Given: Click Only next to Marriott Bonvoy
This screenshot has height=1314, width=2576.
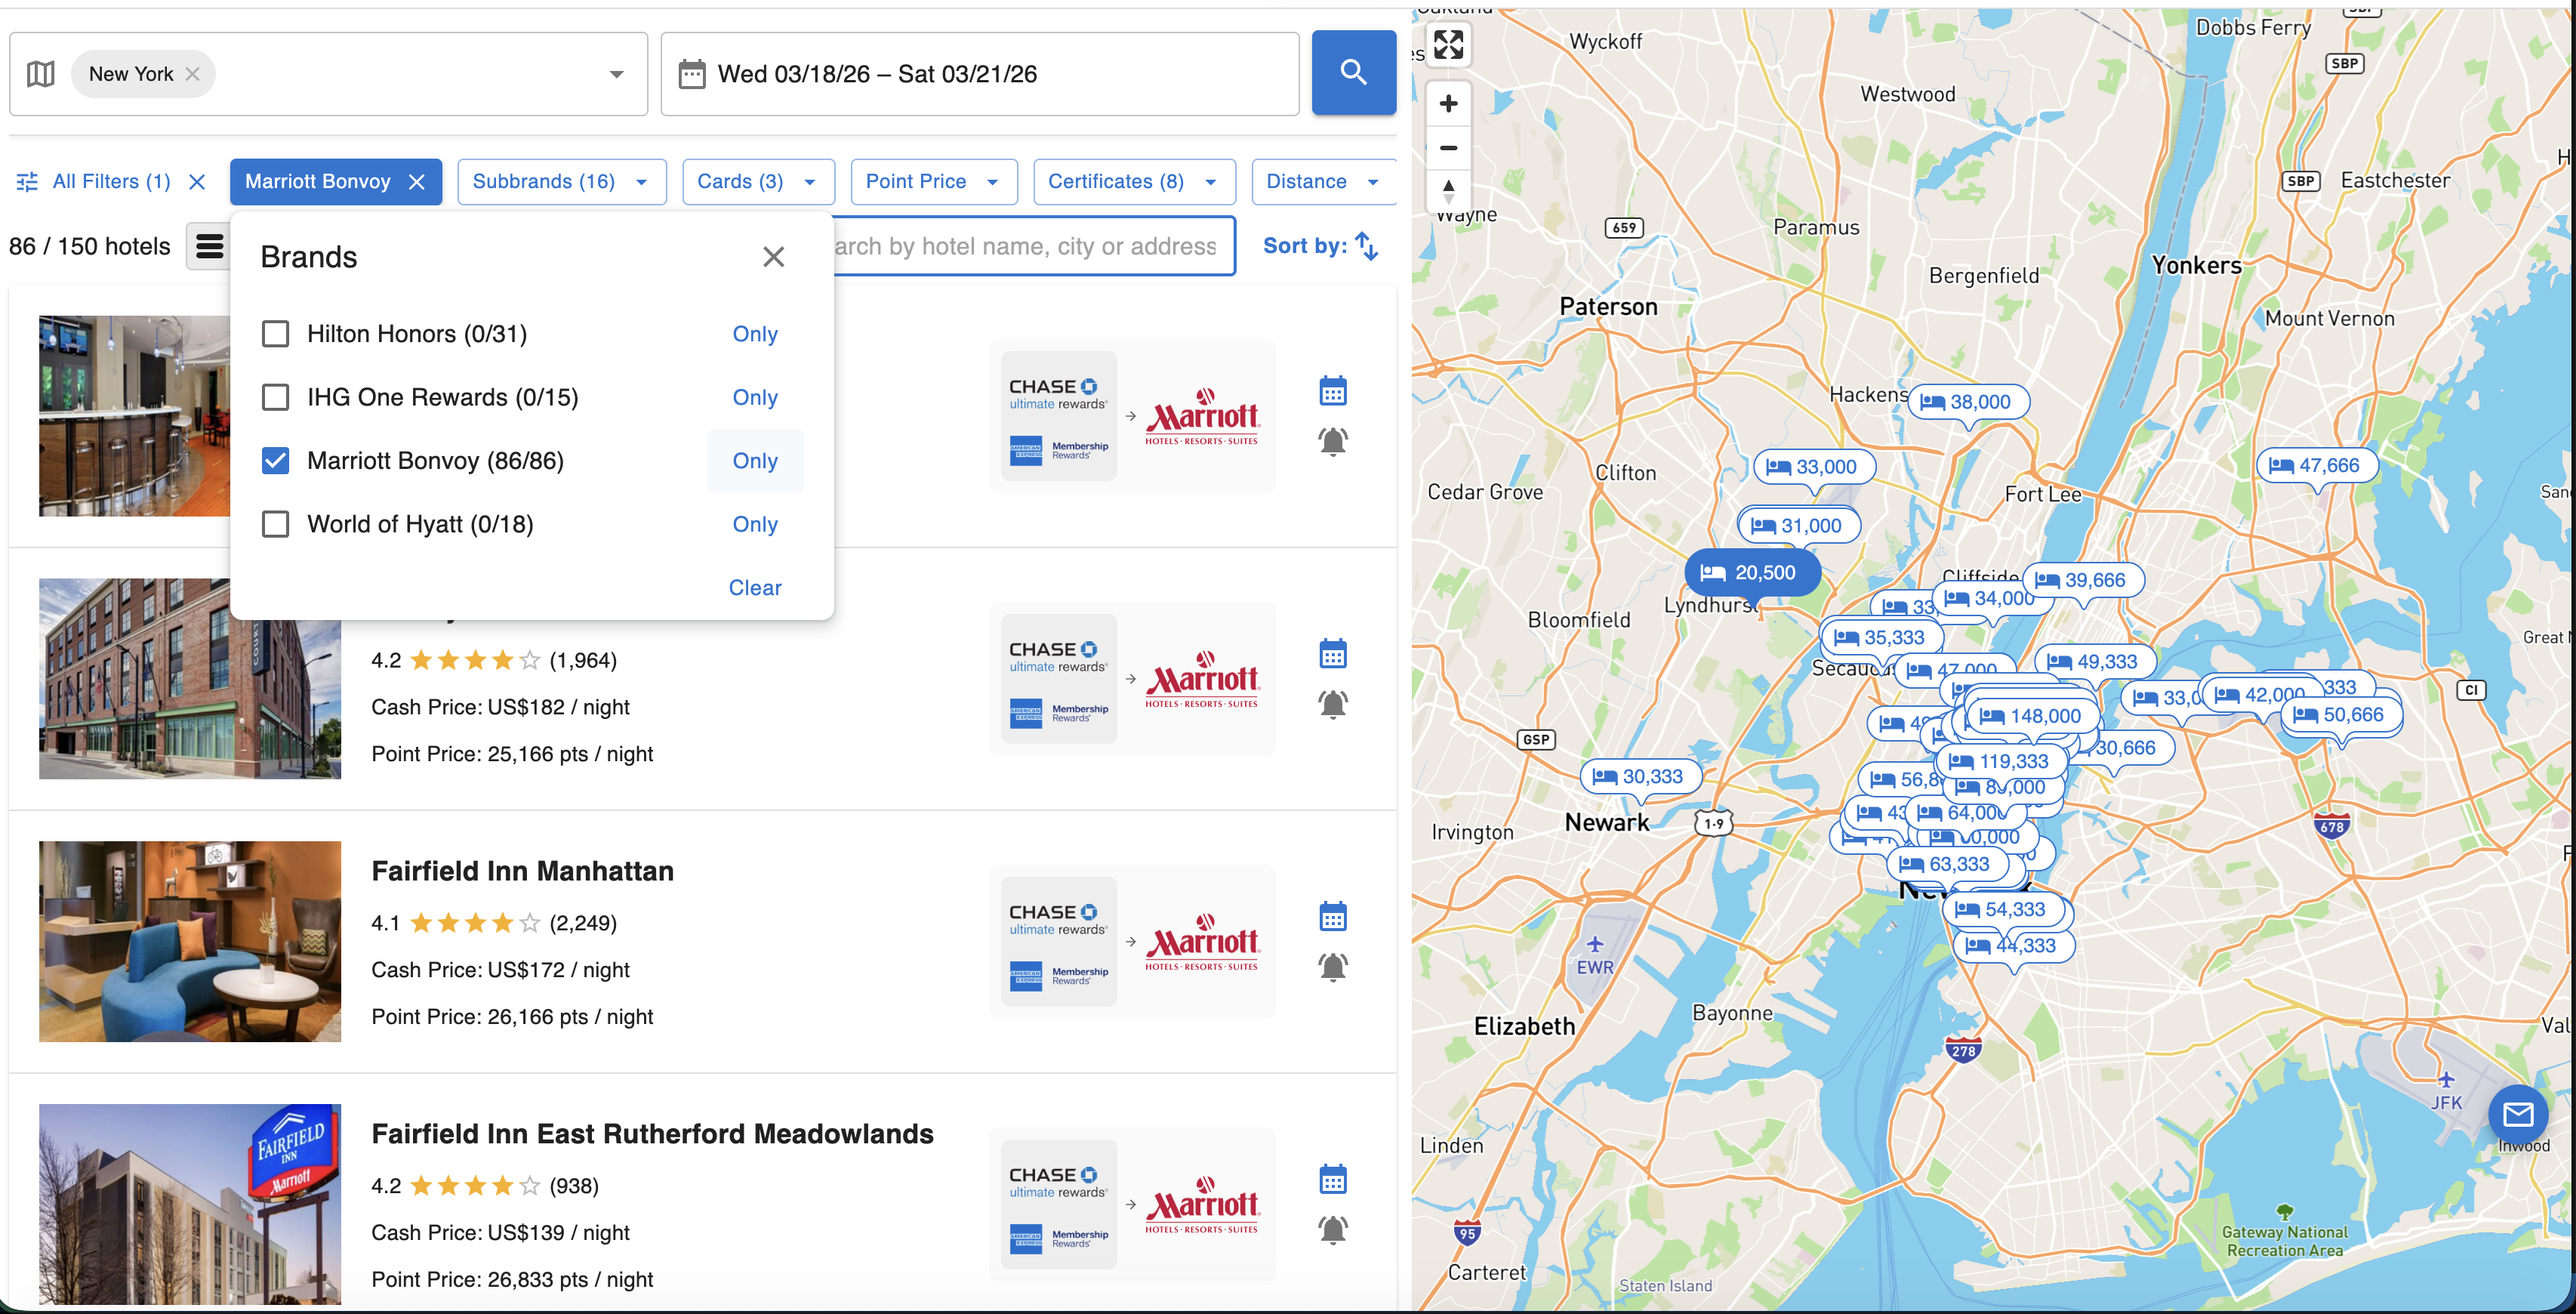Looking at the screenshot, I should coord(755,461).
